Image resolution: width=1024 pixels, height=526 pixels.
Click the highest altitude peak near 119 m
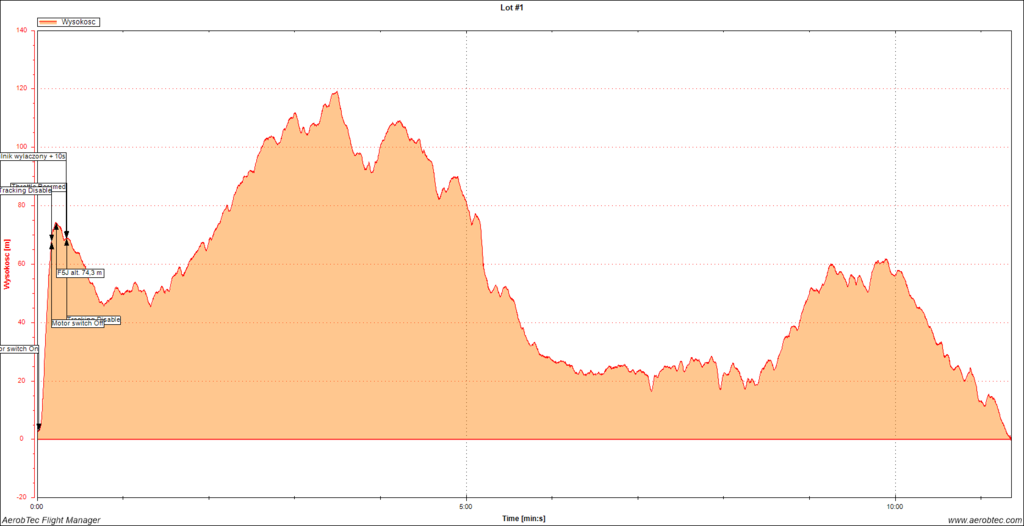[x=336, y=93]
